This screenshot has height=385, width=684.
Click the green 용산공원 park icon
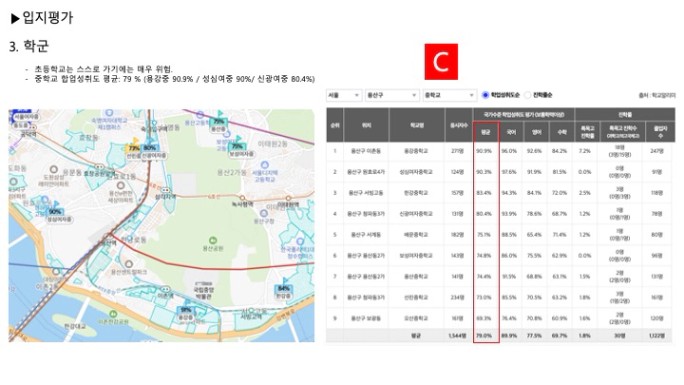tap(213, 240)
